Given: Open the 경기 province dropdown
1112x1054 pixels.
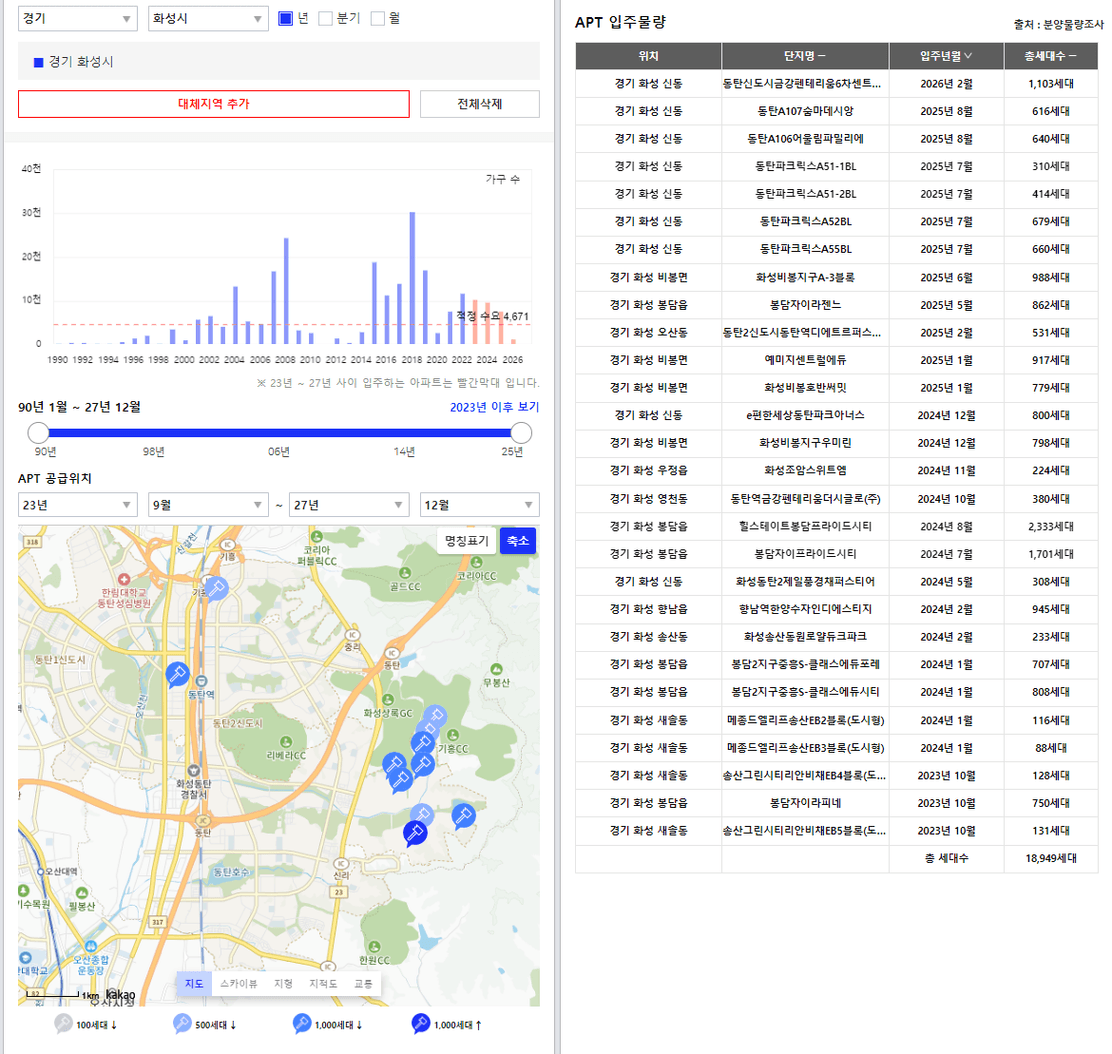Looking at the screenshot, I should click(x=77, y=18).
